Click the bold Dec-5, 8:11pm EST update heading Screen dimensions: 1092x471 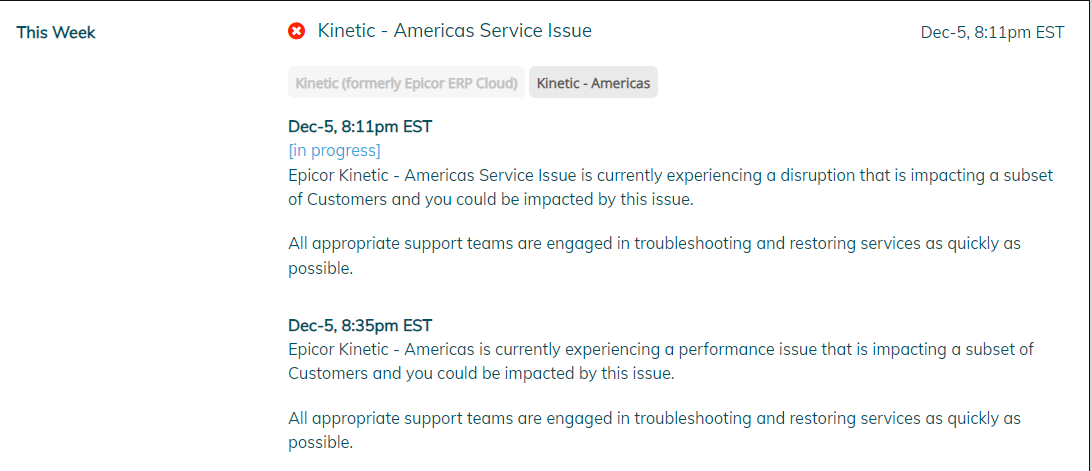point(360,127)
